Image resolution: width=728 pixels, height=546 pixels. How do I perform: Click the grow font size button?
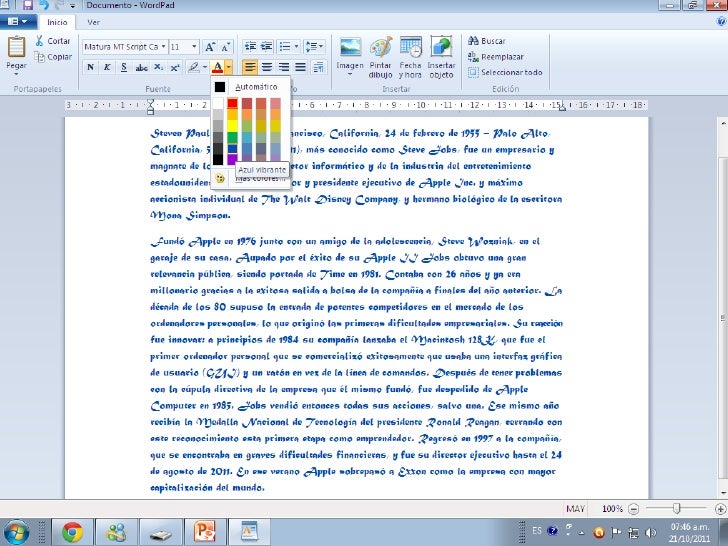(x=210, y=47)
